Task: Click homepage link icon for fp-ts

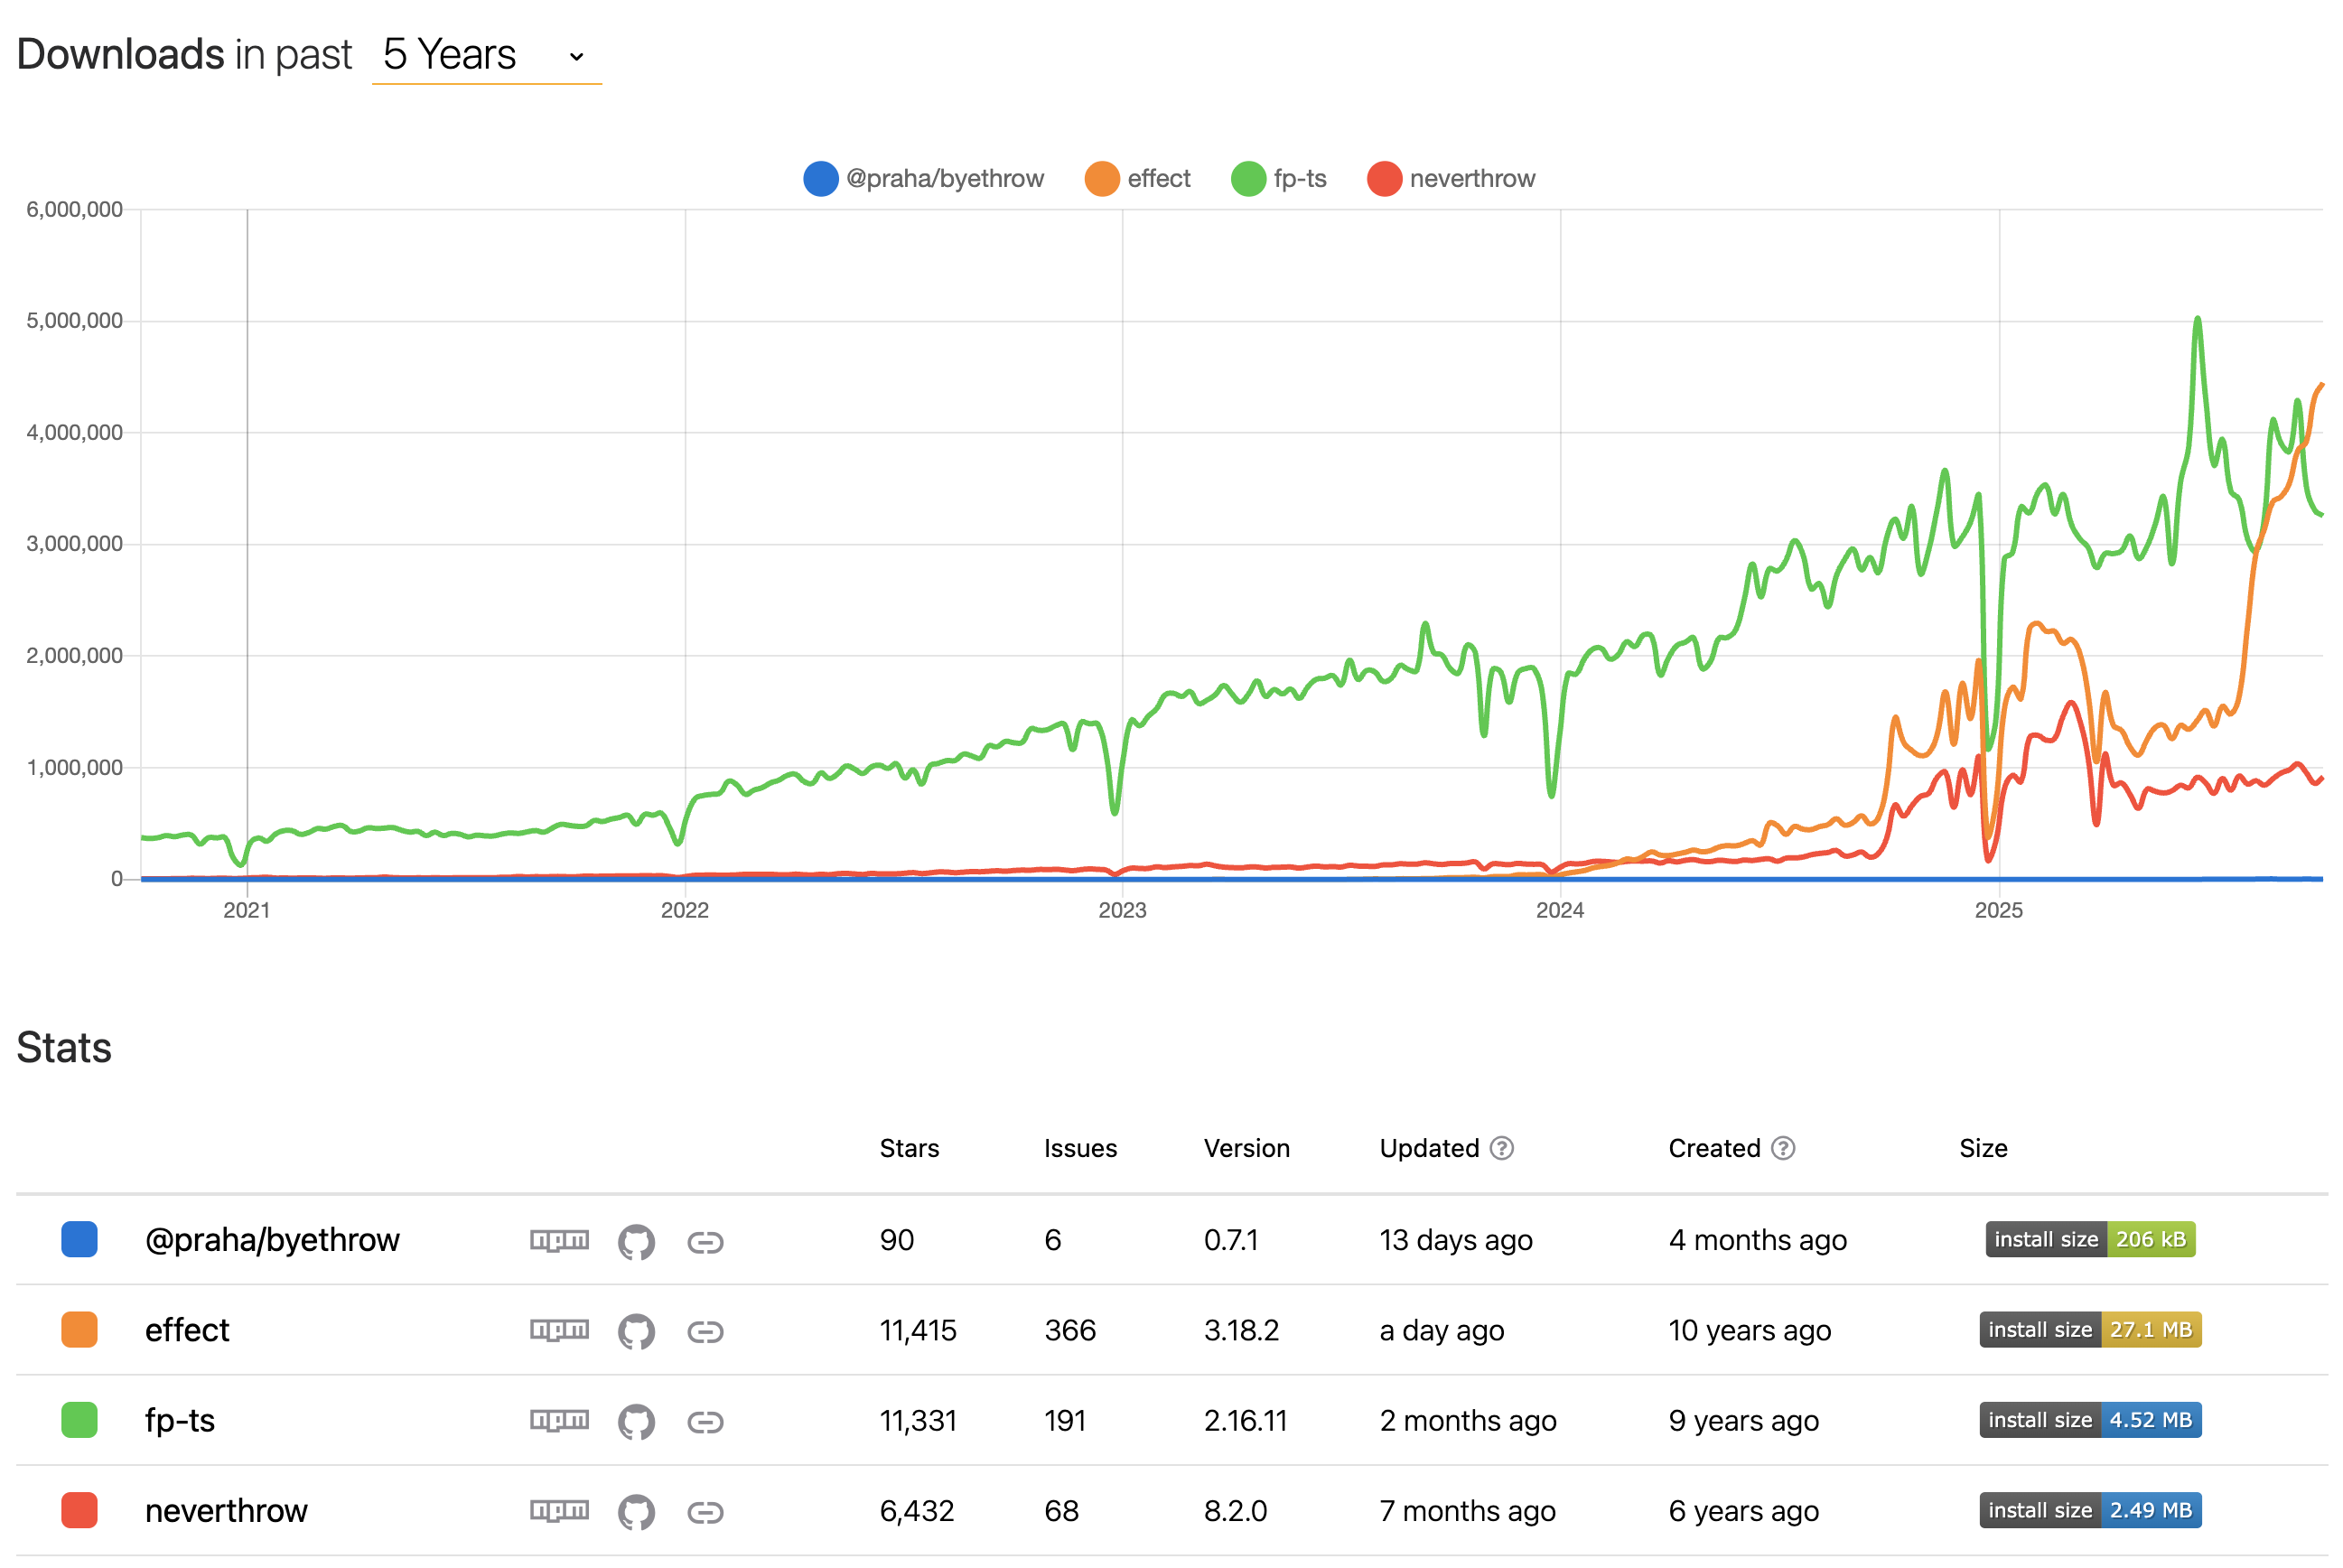Action: tap(705, 1422)
